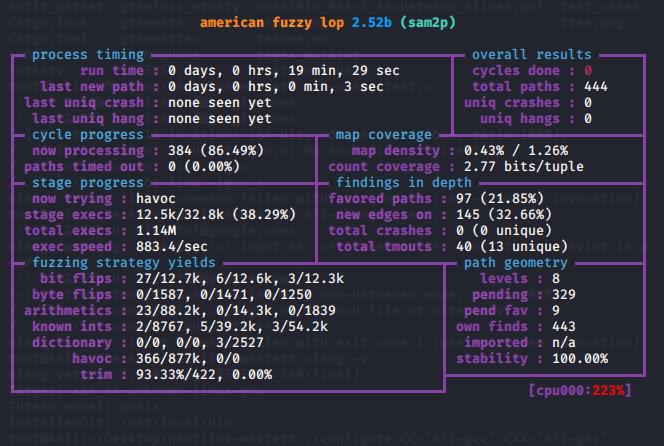Click the red cycles done value 0
The image size is (664, 446).
[588, 71]
